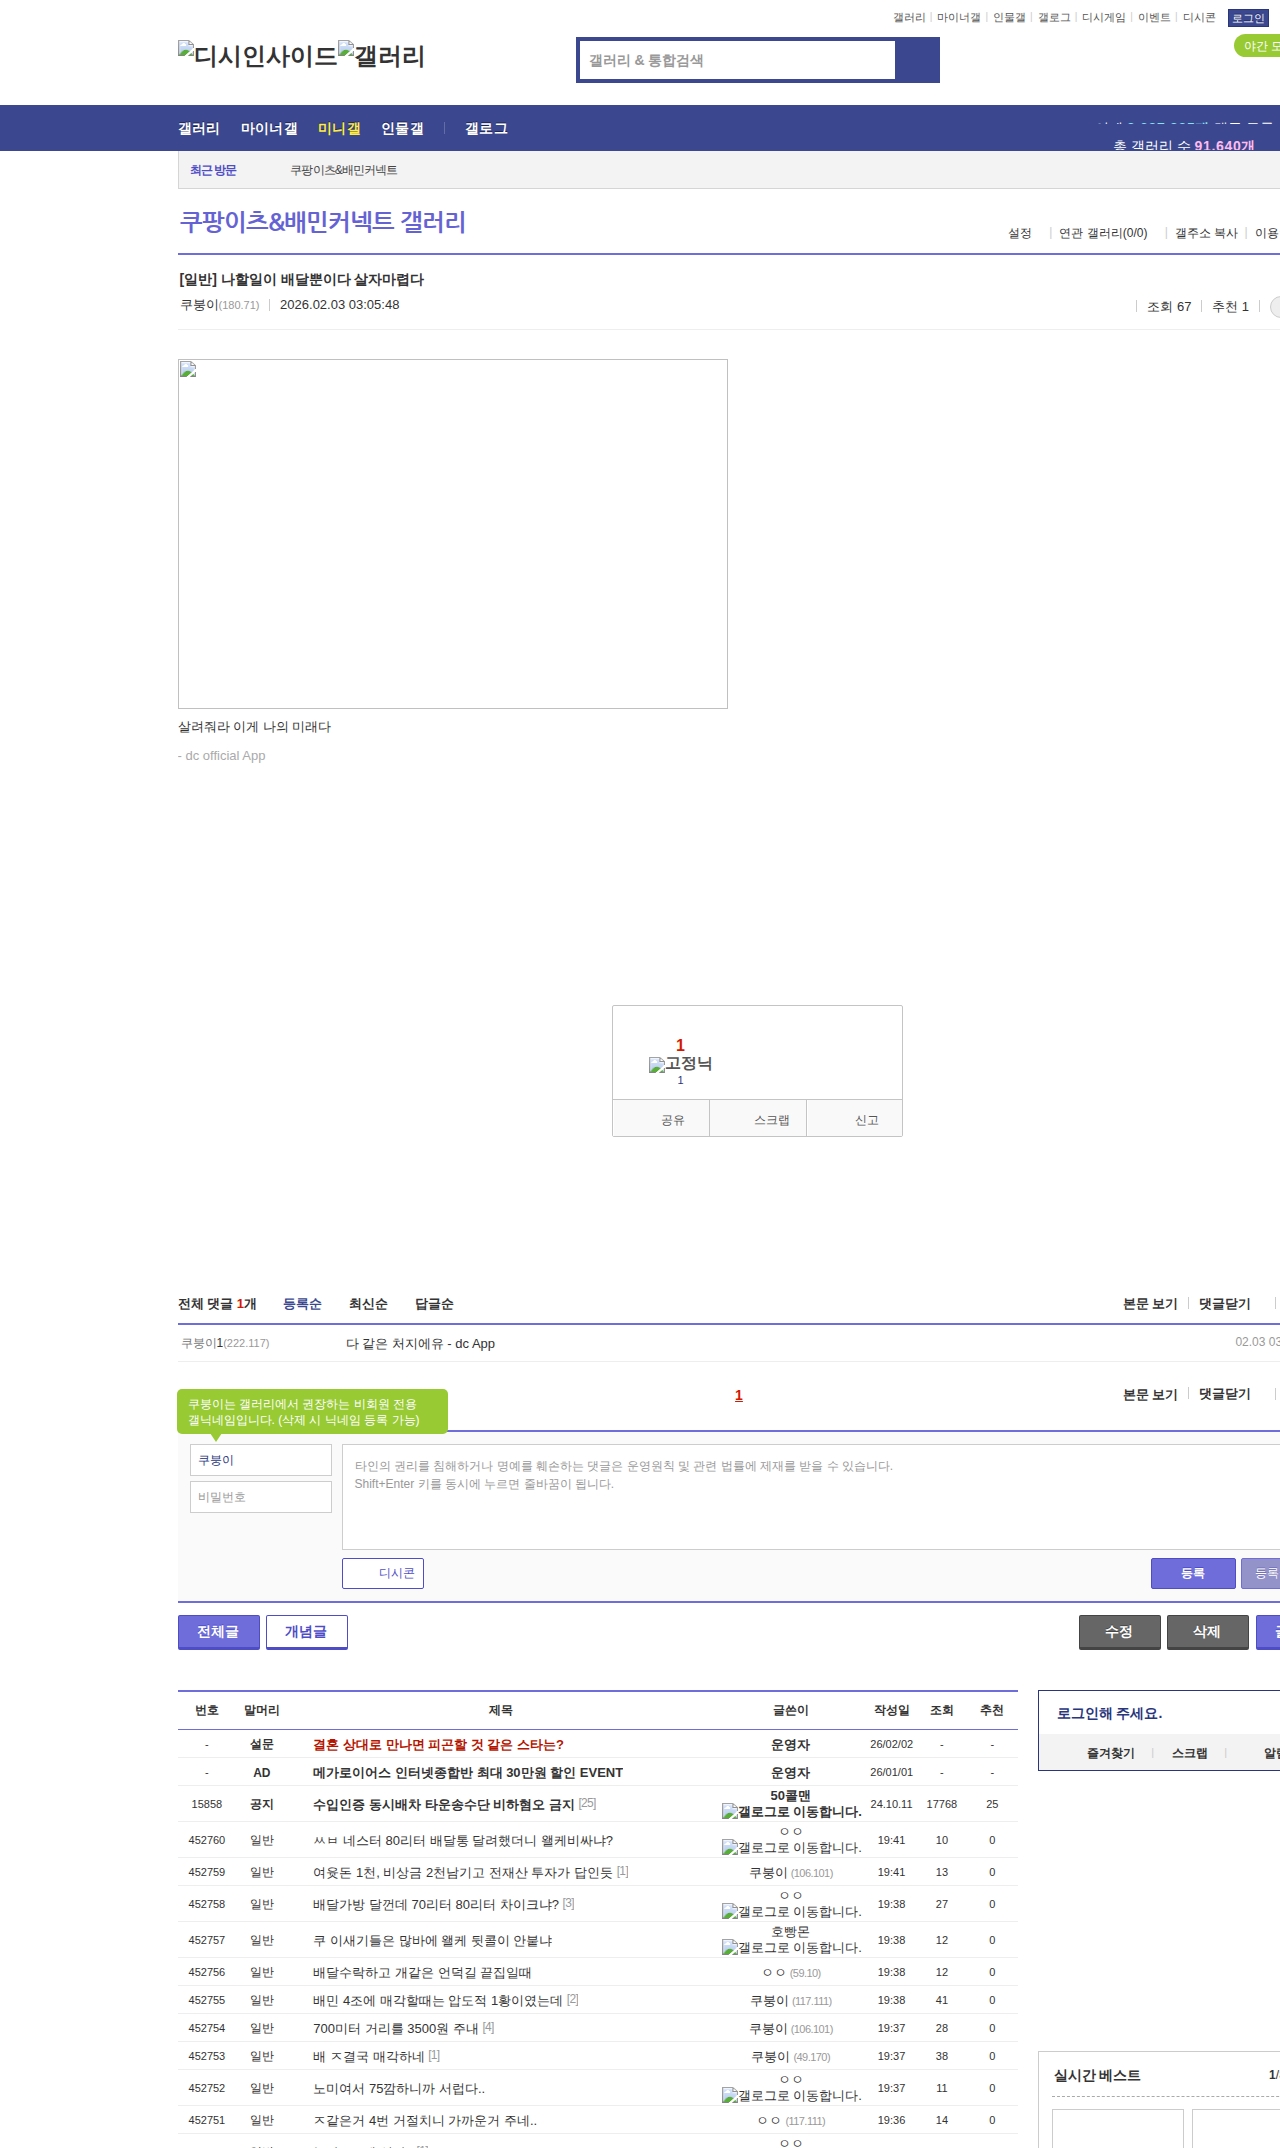Open 50콜맨's gallog icon
Viewport: 1280px width, 2148px height.
point(791,1811)
